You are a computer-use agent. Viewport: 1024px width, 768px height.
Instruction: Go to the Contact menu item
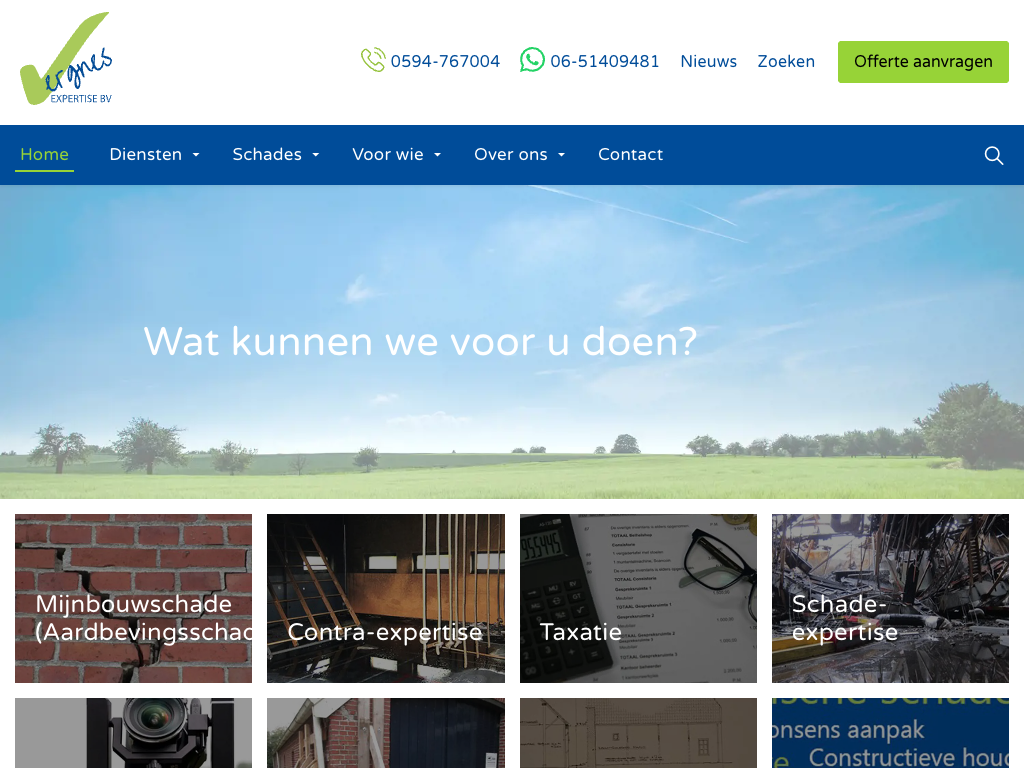[630, 155]
